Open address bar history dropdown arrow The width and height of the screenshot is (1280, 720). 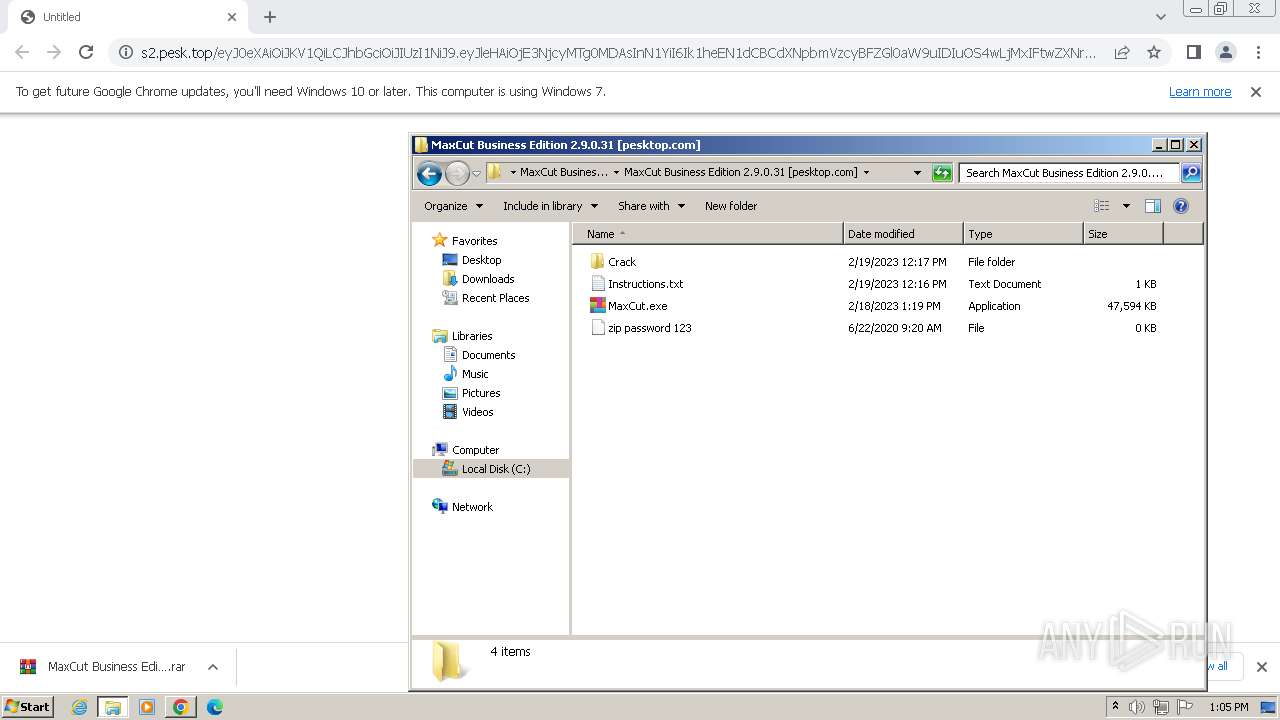click(x=917, y=173)
